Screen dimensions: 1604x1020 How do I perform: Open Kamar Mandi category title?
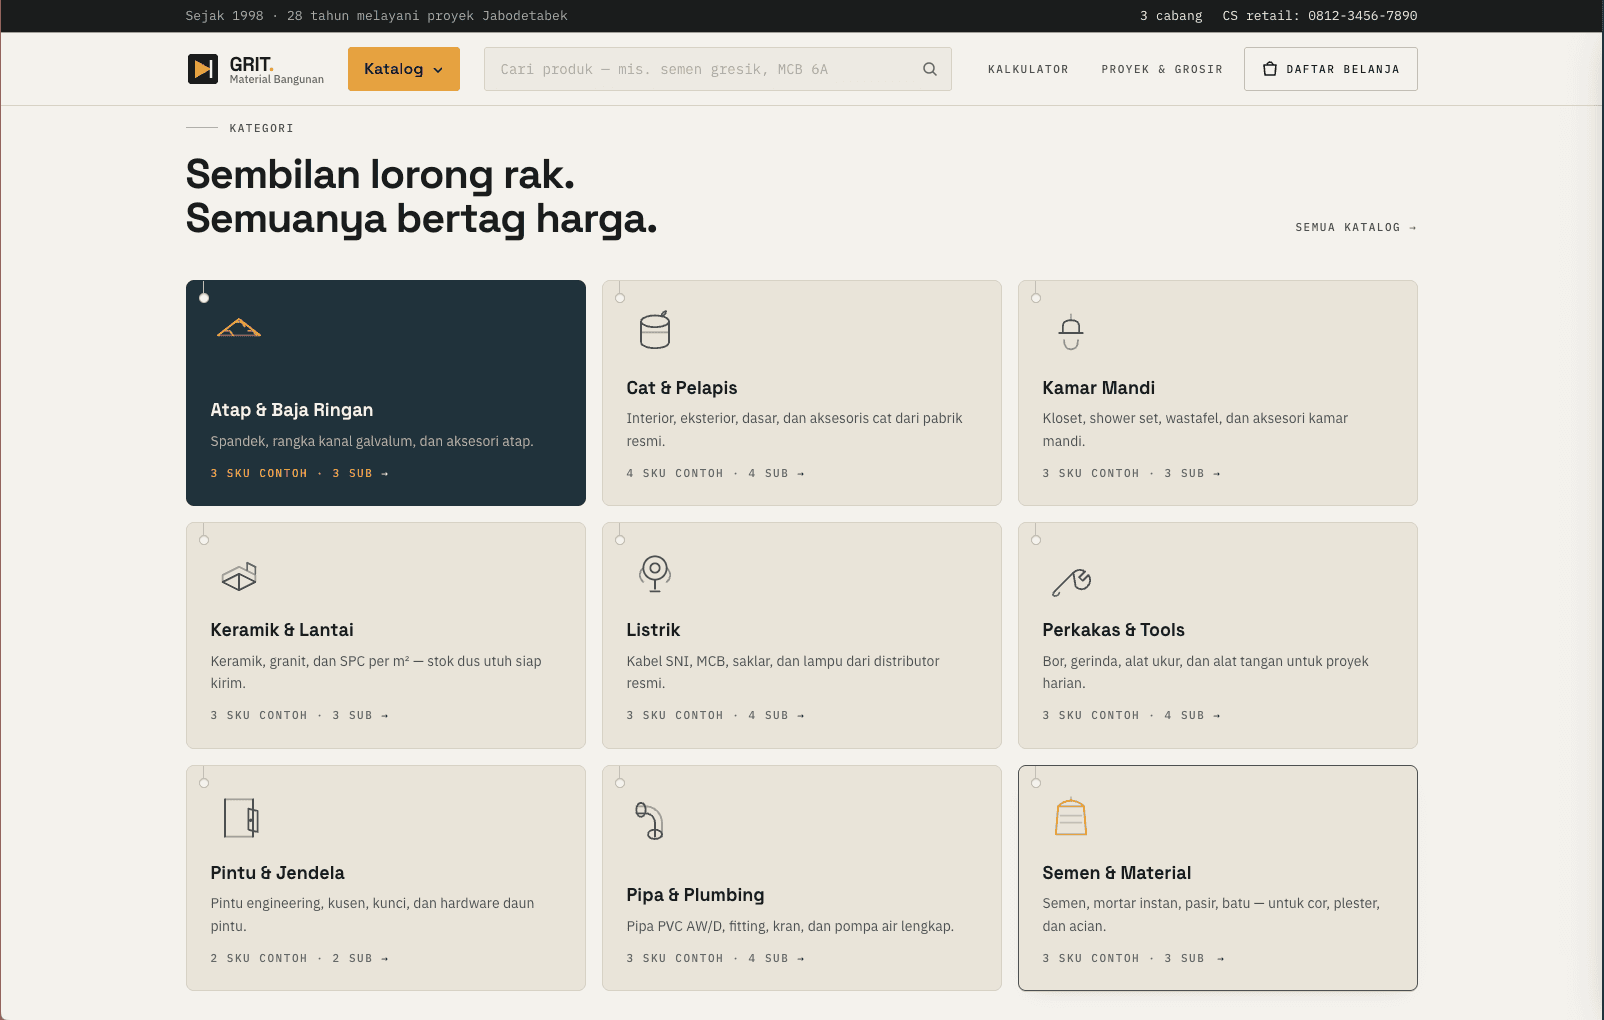click(1099, 388)
